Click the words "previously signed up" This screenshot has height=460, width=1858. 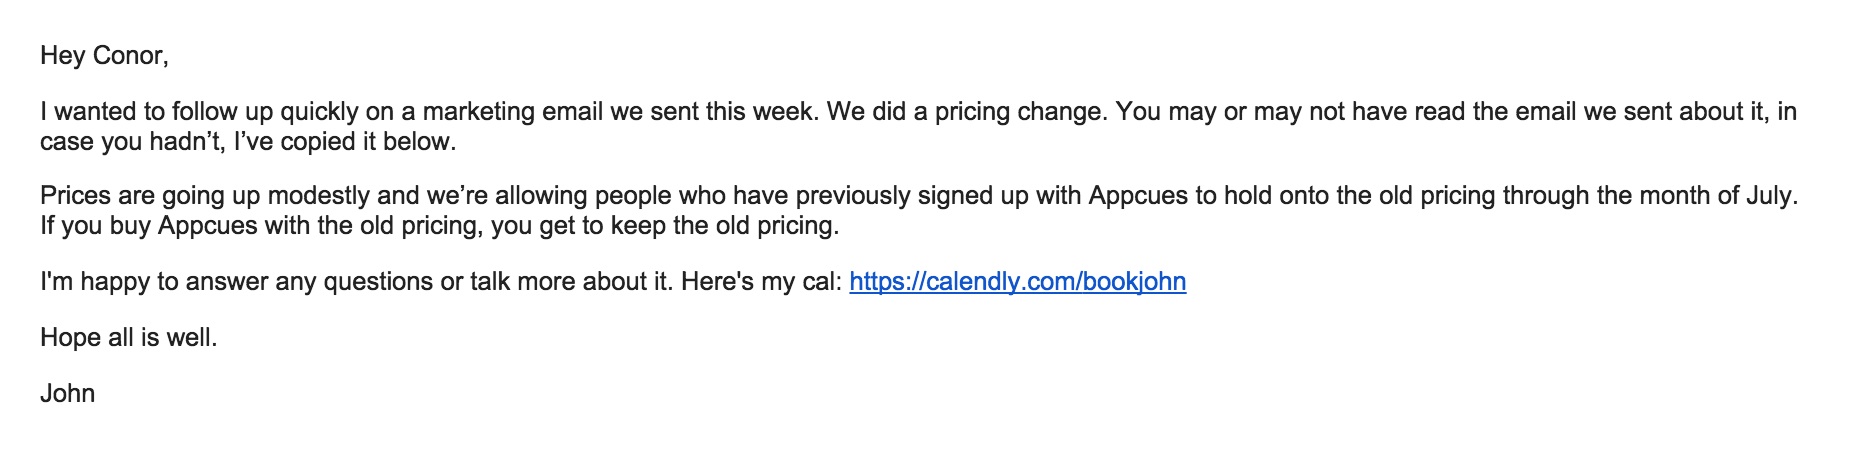(889, 195)
